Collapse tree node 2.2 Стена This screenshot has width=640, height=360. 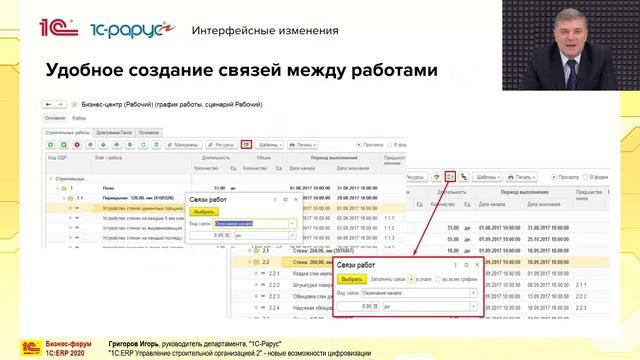(250, 262)
